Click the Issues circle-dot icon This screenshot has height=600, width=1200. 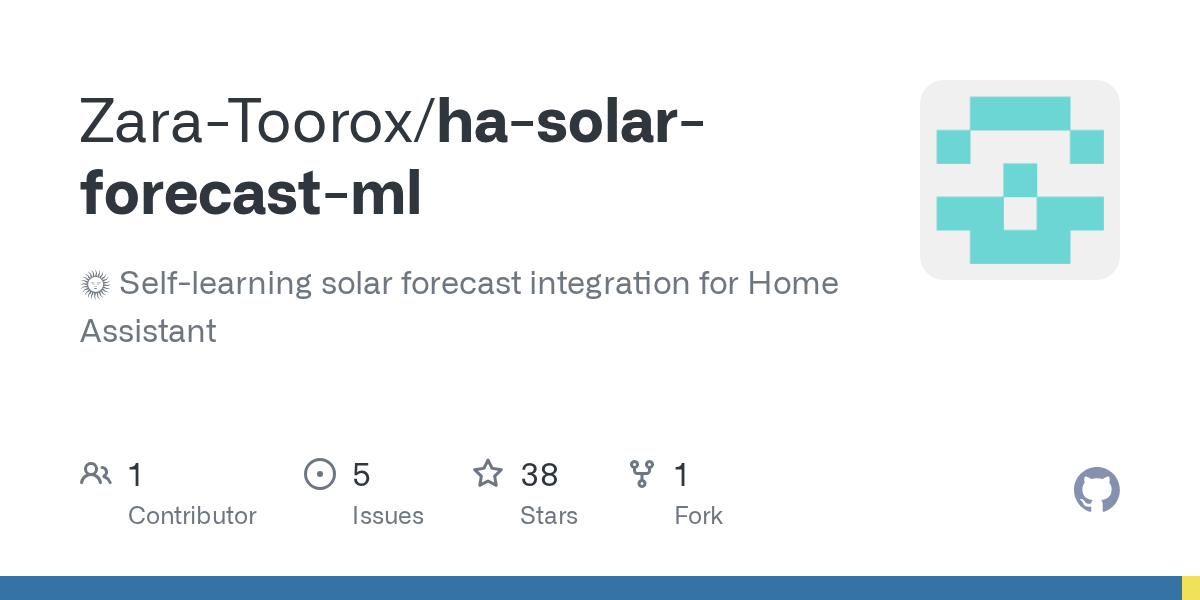[x=319, y=474]
